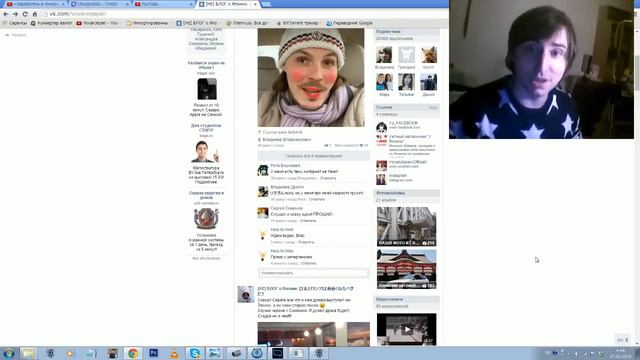Screen dimensions: 640x360
Task: Open the Сервисы bookmark
Action: 15,23
